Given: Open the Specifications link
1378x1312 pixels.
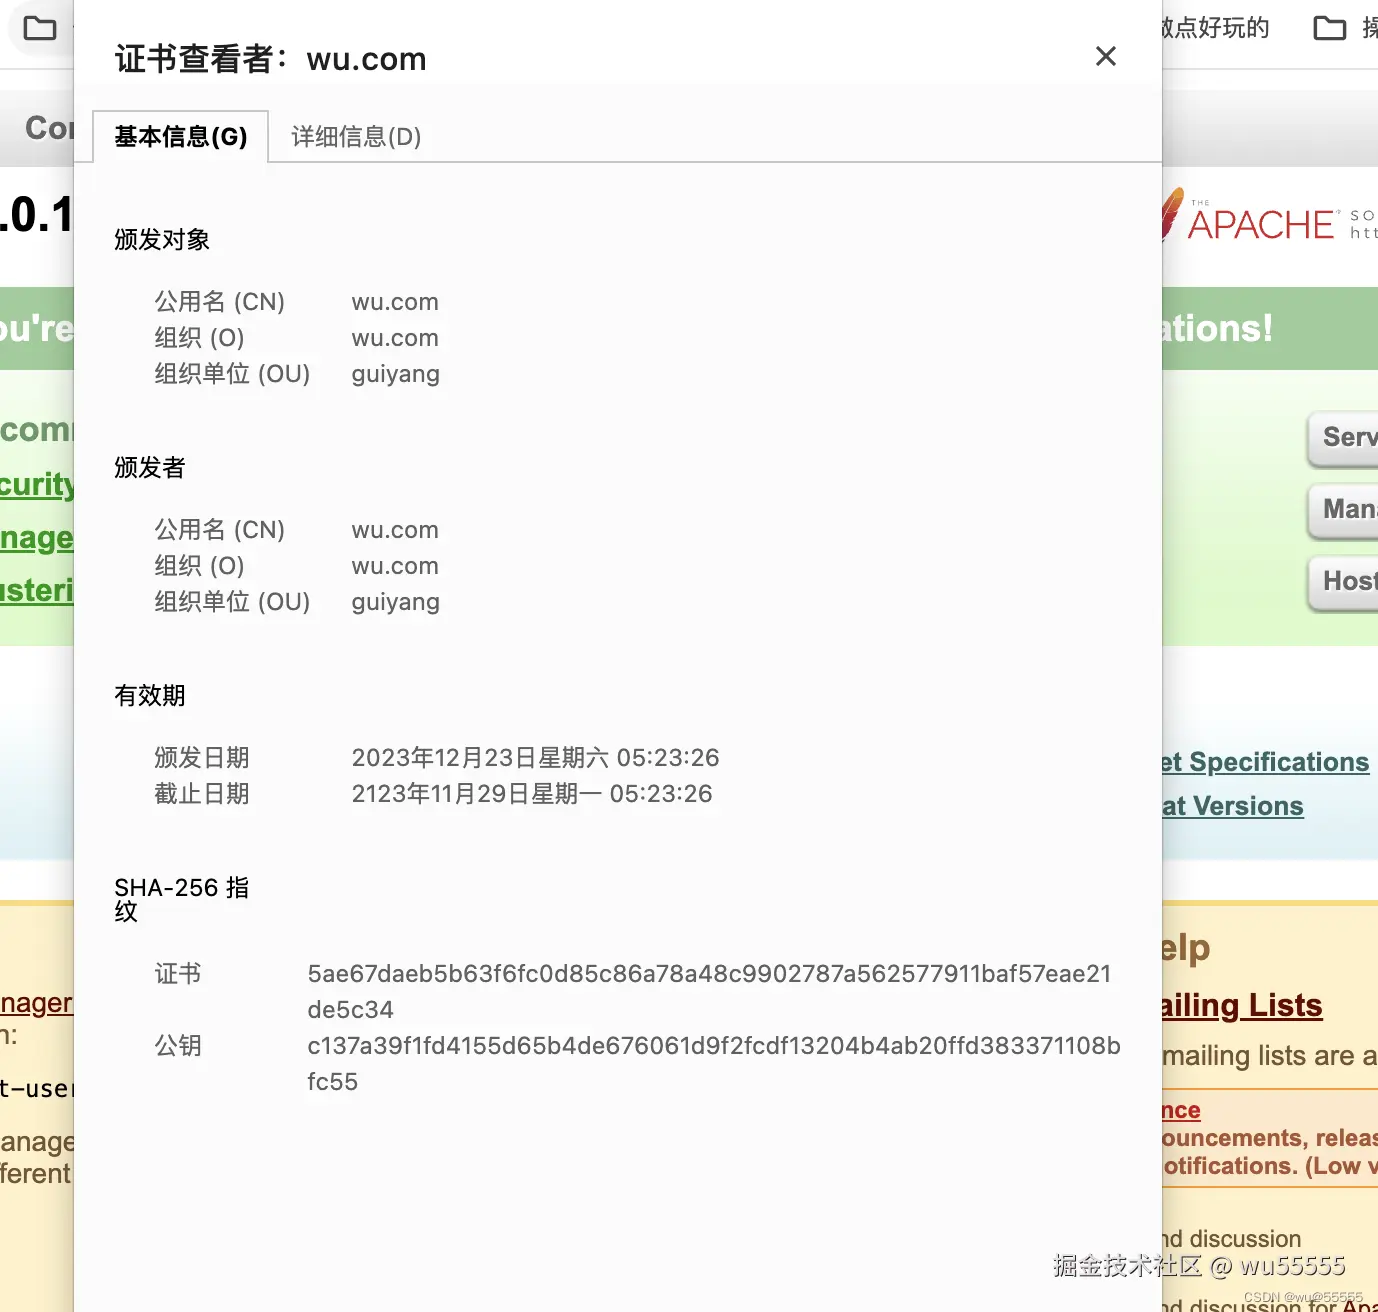Looking at the screenshot, I should pos(1266,762).
